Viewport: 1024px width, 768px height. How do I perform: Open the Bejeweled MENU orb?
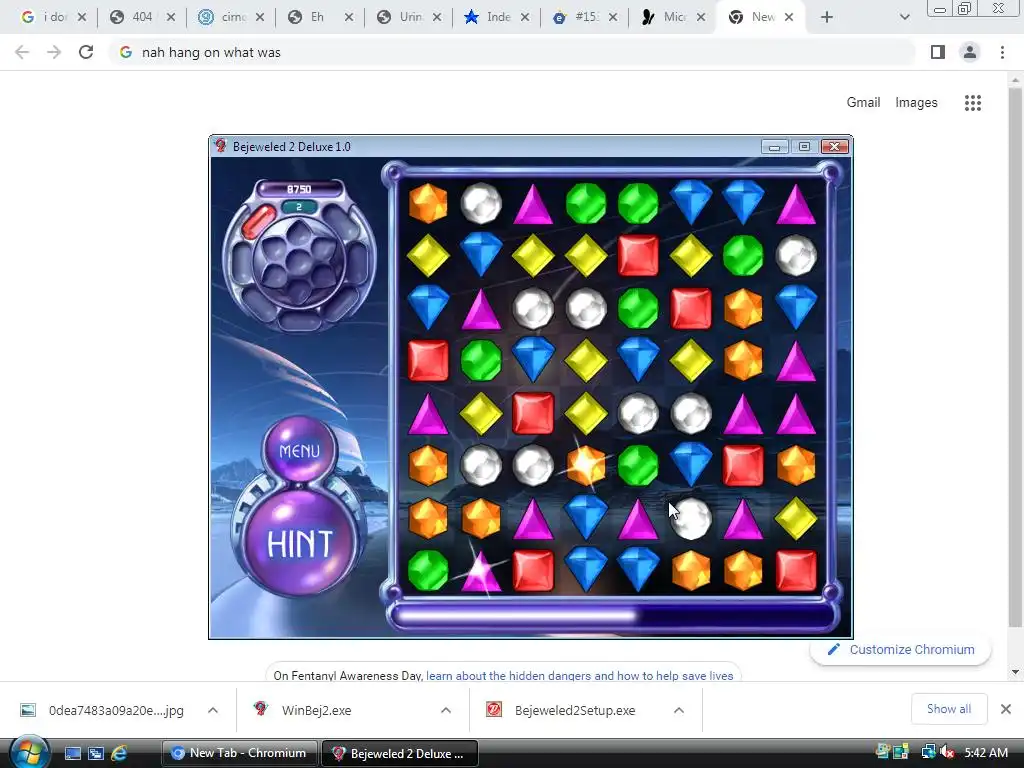(x=299, y=451)
